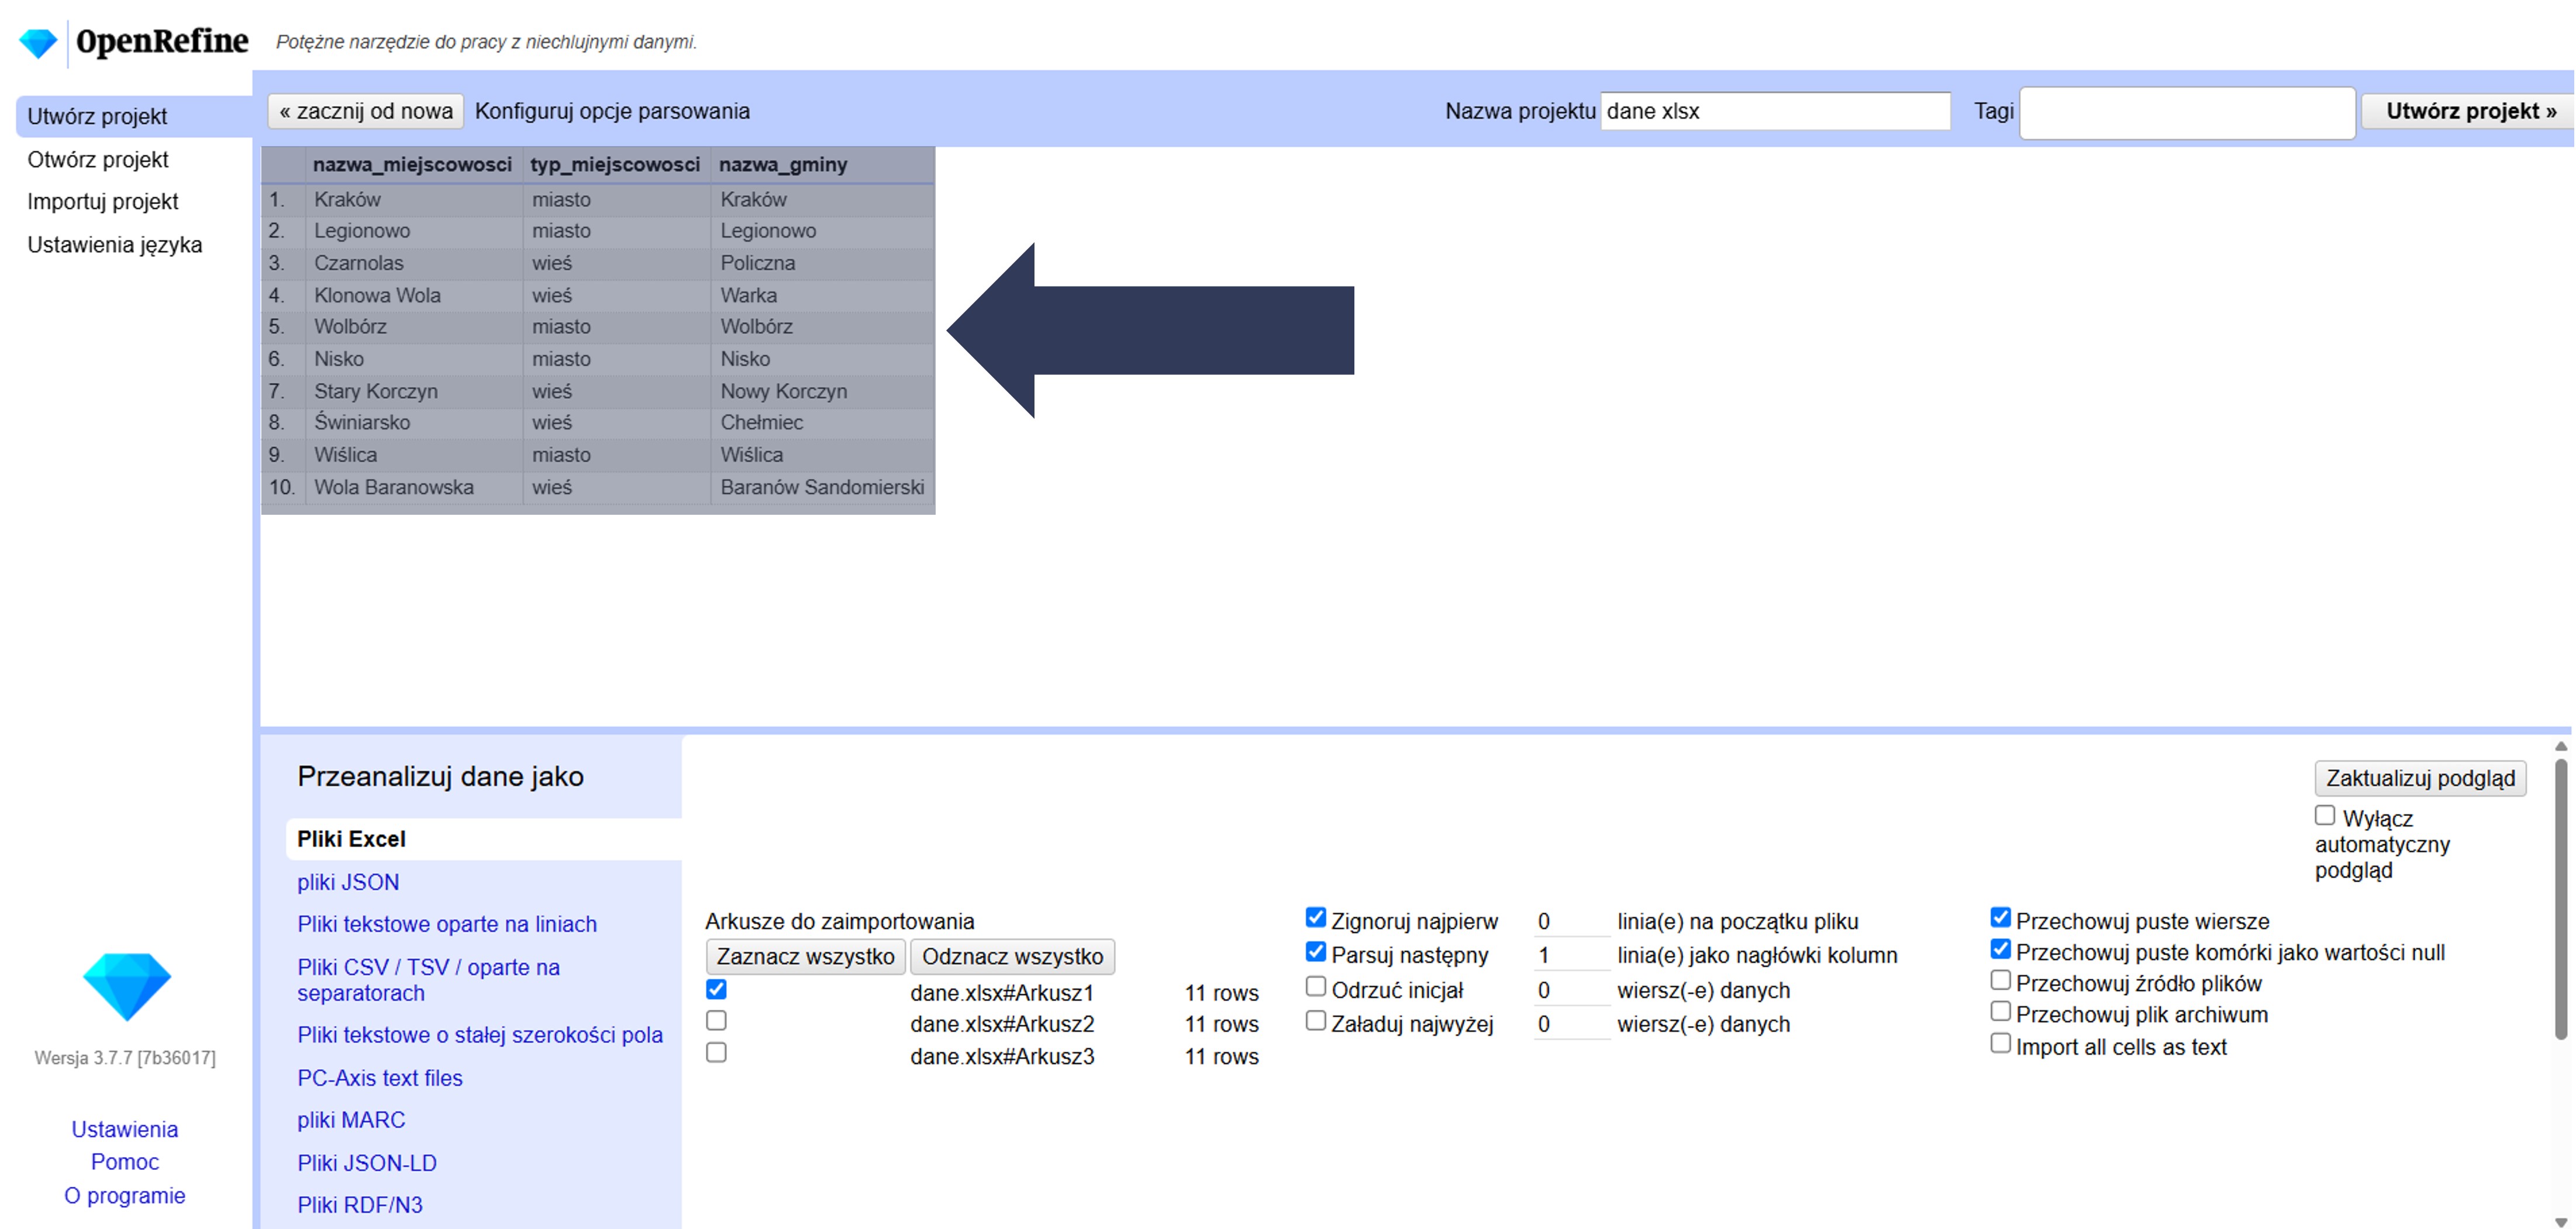Viewport: 2576px width, 1229px height.
Task: Enable Import all cells as text
Action: pyautogui.click(x=2000, y=1044)
